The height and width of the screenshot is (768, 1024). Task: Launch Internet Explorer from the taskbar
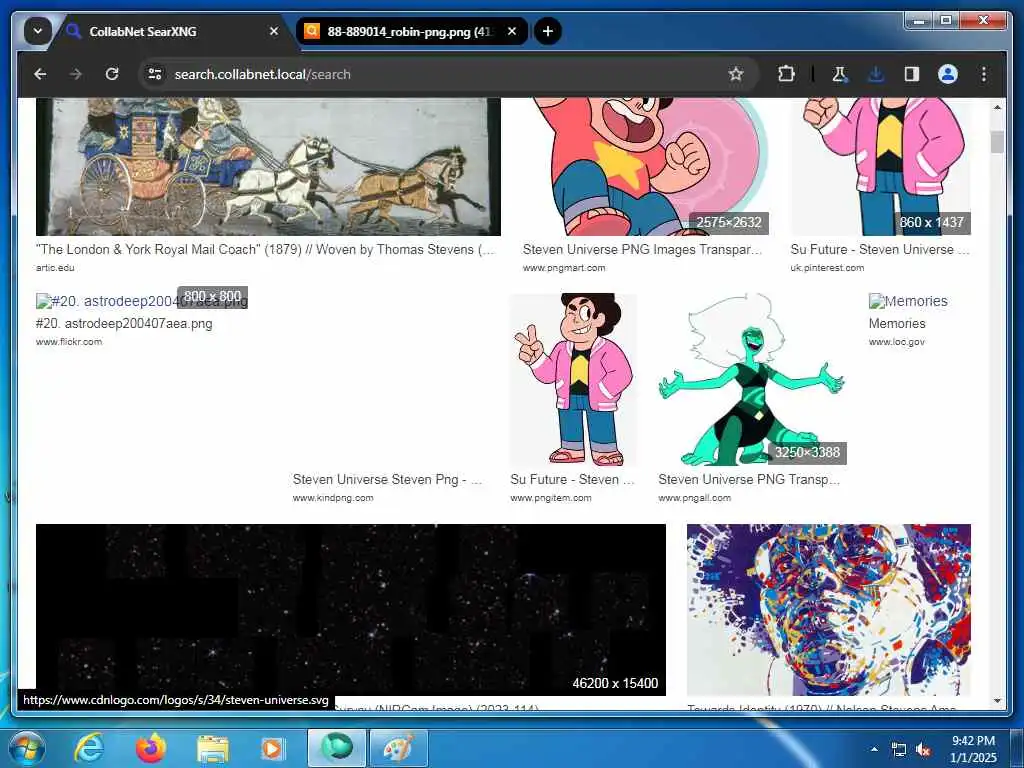click(x=89, y=748)
